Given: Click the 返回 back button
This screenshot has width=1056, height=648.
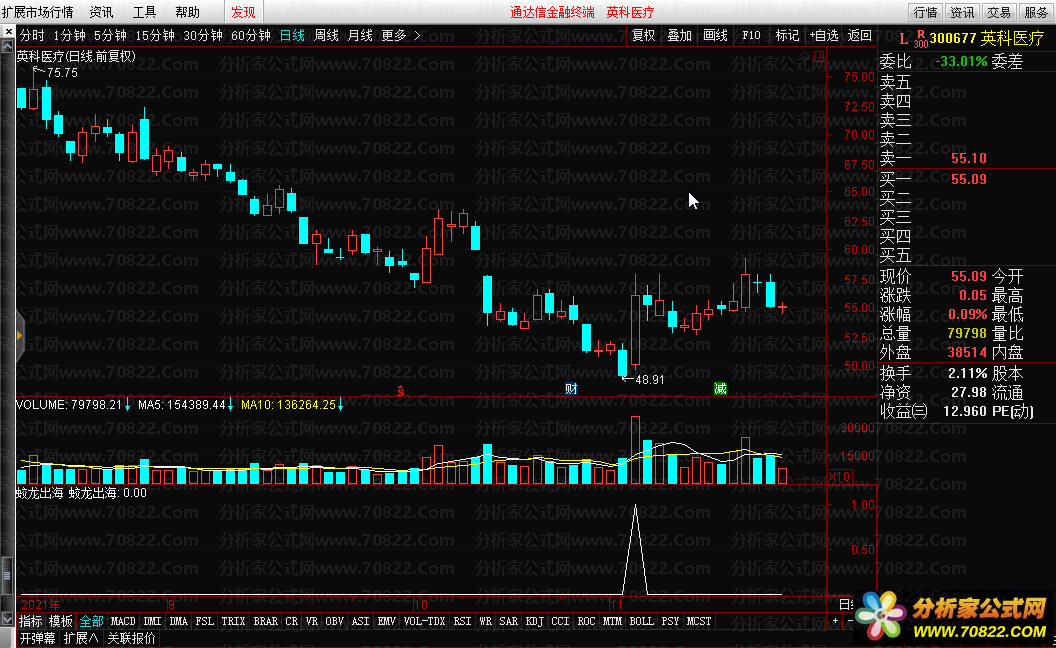Looking at the screenshot, I should (859, 36).
